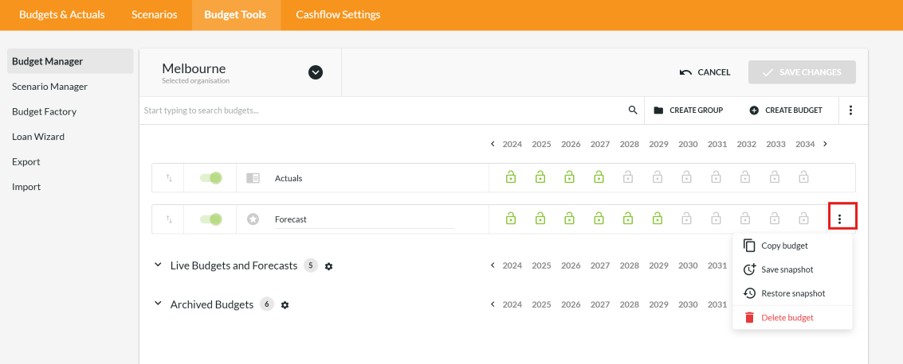Click the Forecast budget name field
This screenshot has height=364, width=903.
point(364,219)
